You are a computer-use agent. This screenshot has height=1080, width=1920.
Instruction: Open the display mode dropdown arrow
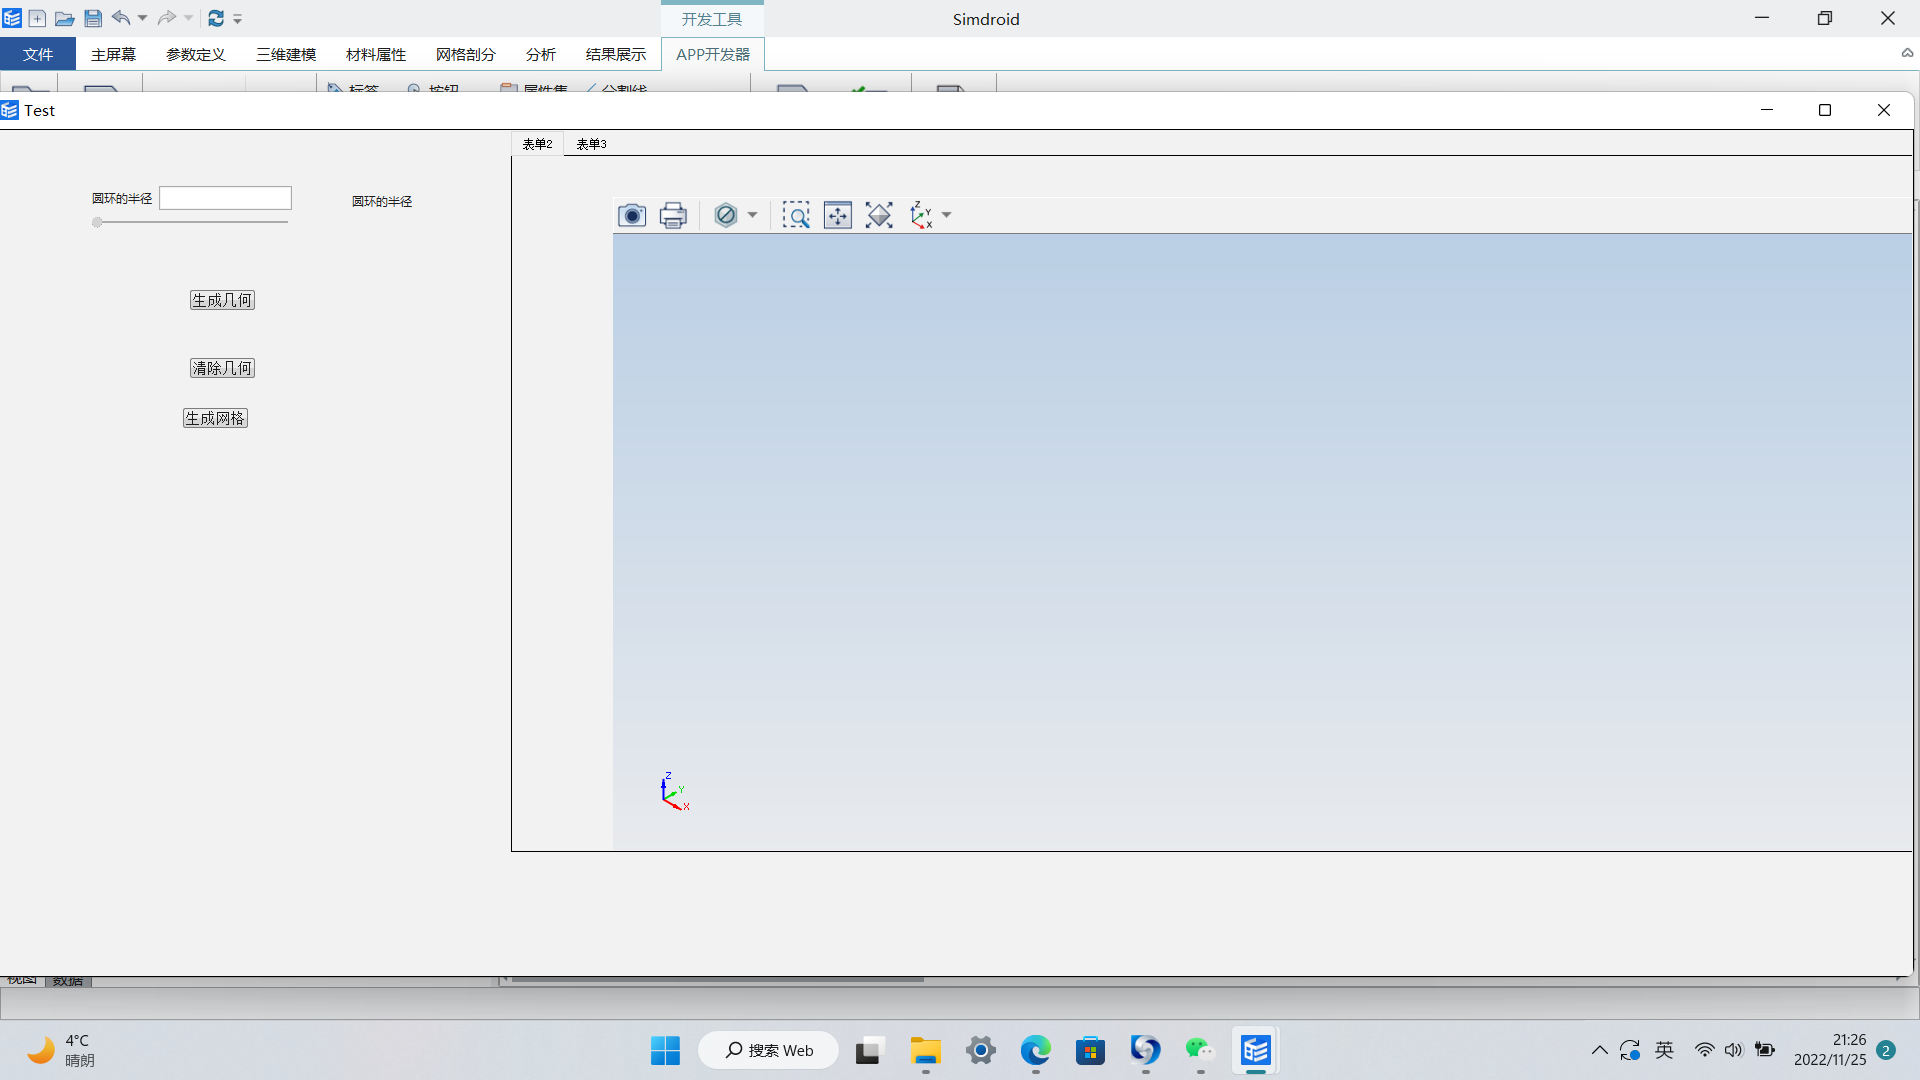coord(752,215)
